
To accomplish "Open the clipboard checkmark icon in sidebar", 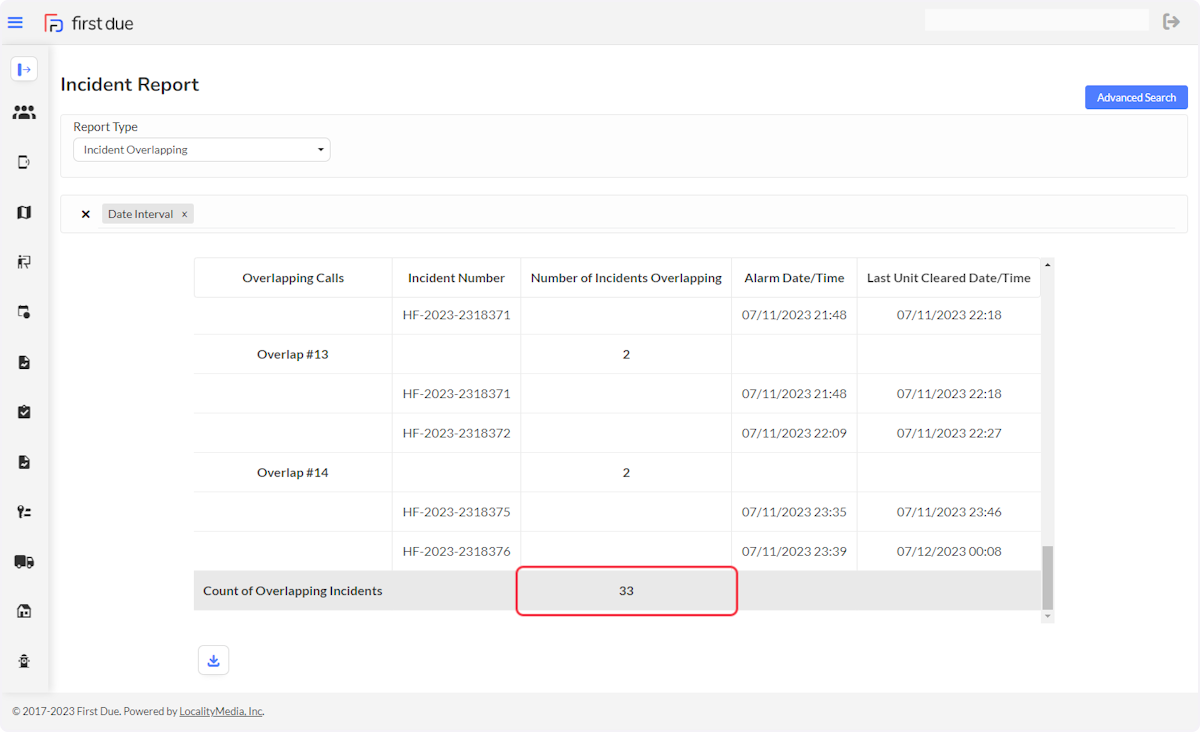I will (24, 412).
